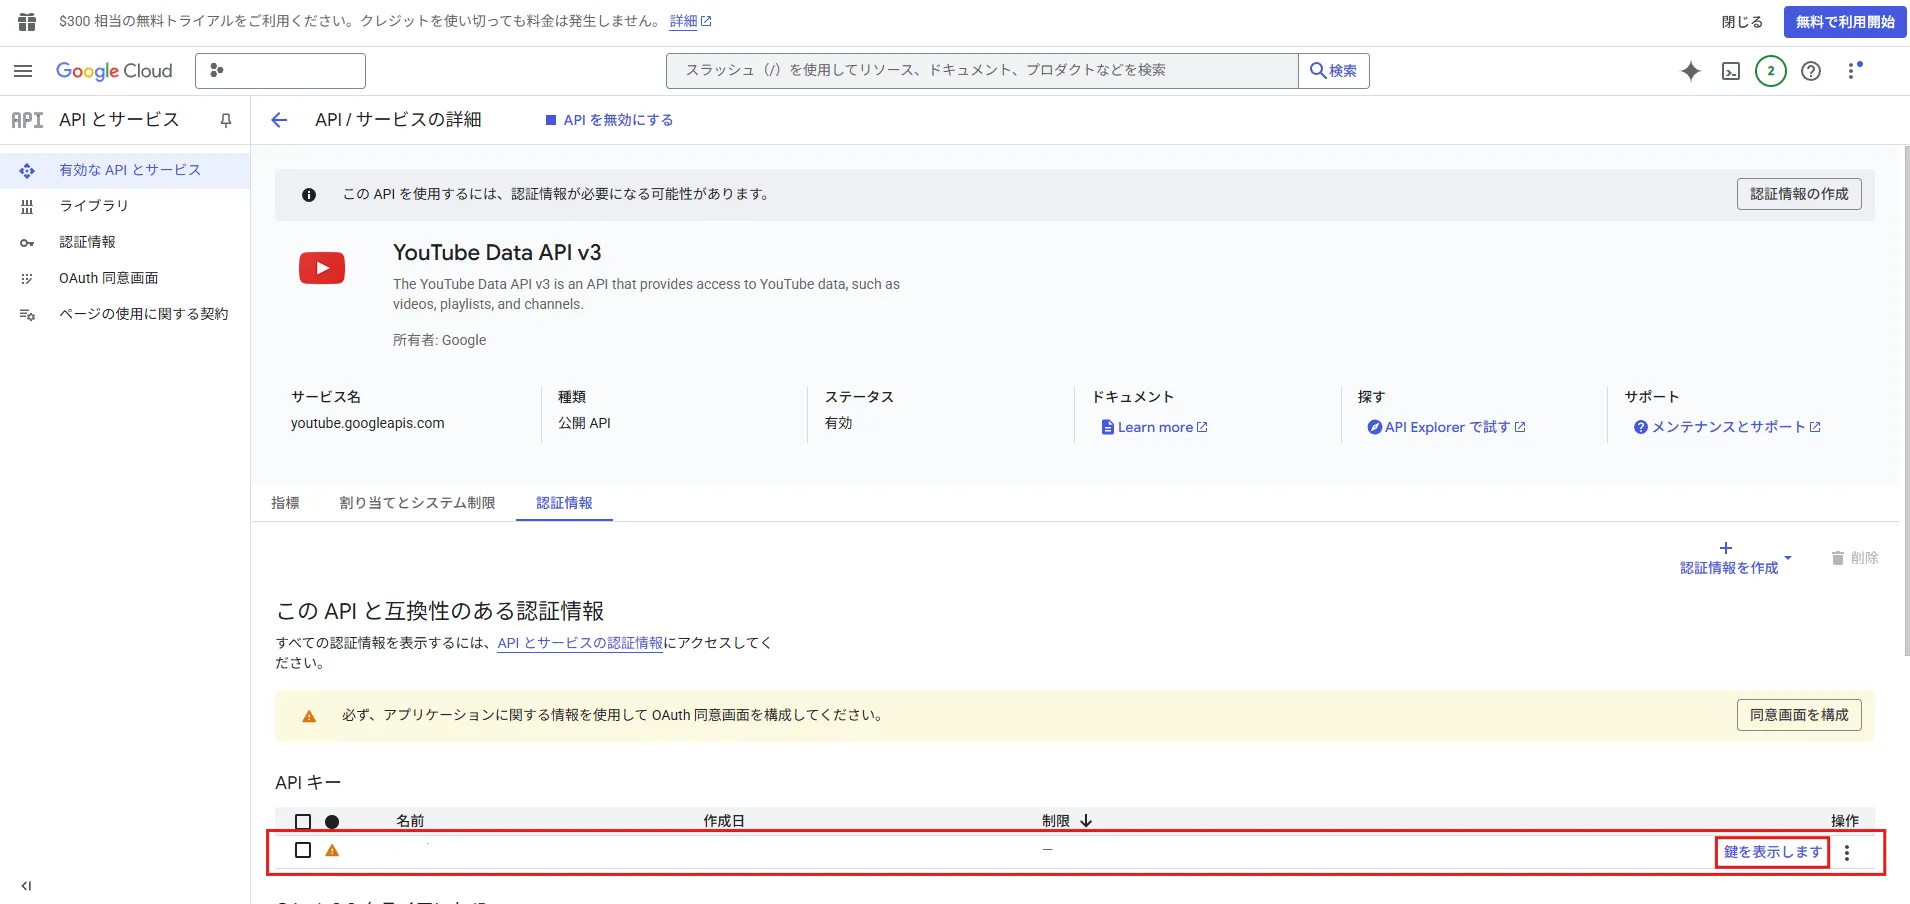The image size is (1910, 904).
Task: Check the API key row checkbox
Action: coord(303,850)
